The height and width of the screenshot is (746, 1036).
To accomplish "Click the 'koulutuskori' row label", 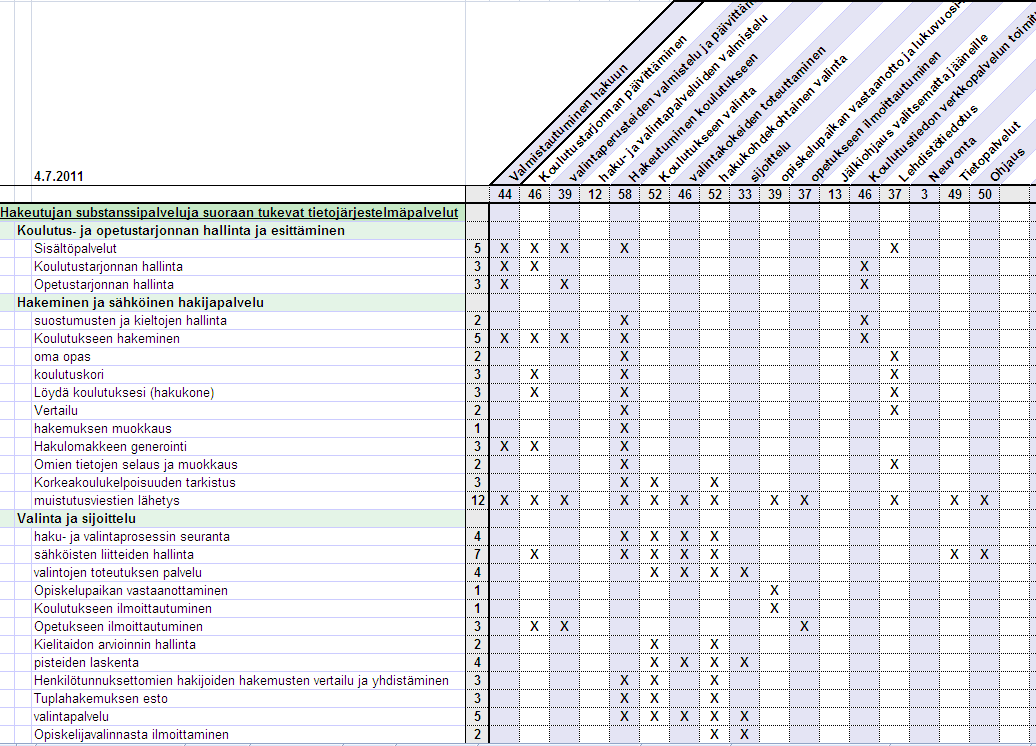I will pos(69,375).
